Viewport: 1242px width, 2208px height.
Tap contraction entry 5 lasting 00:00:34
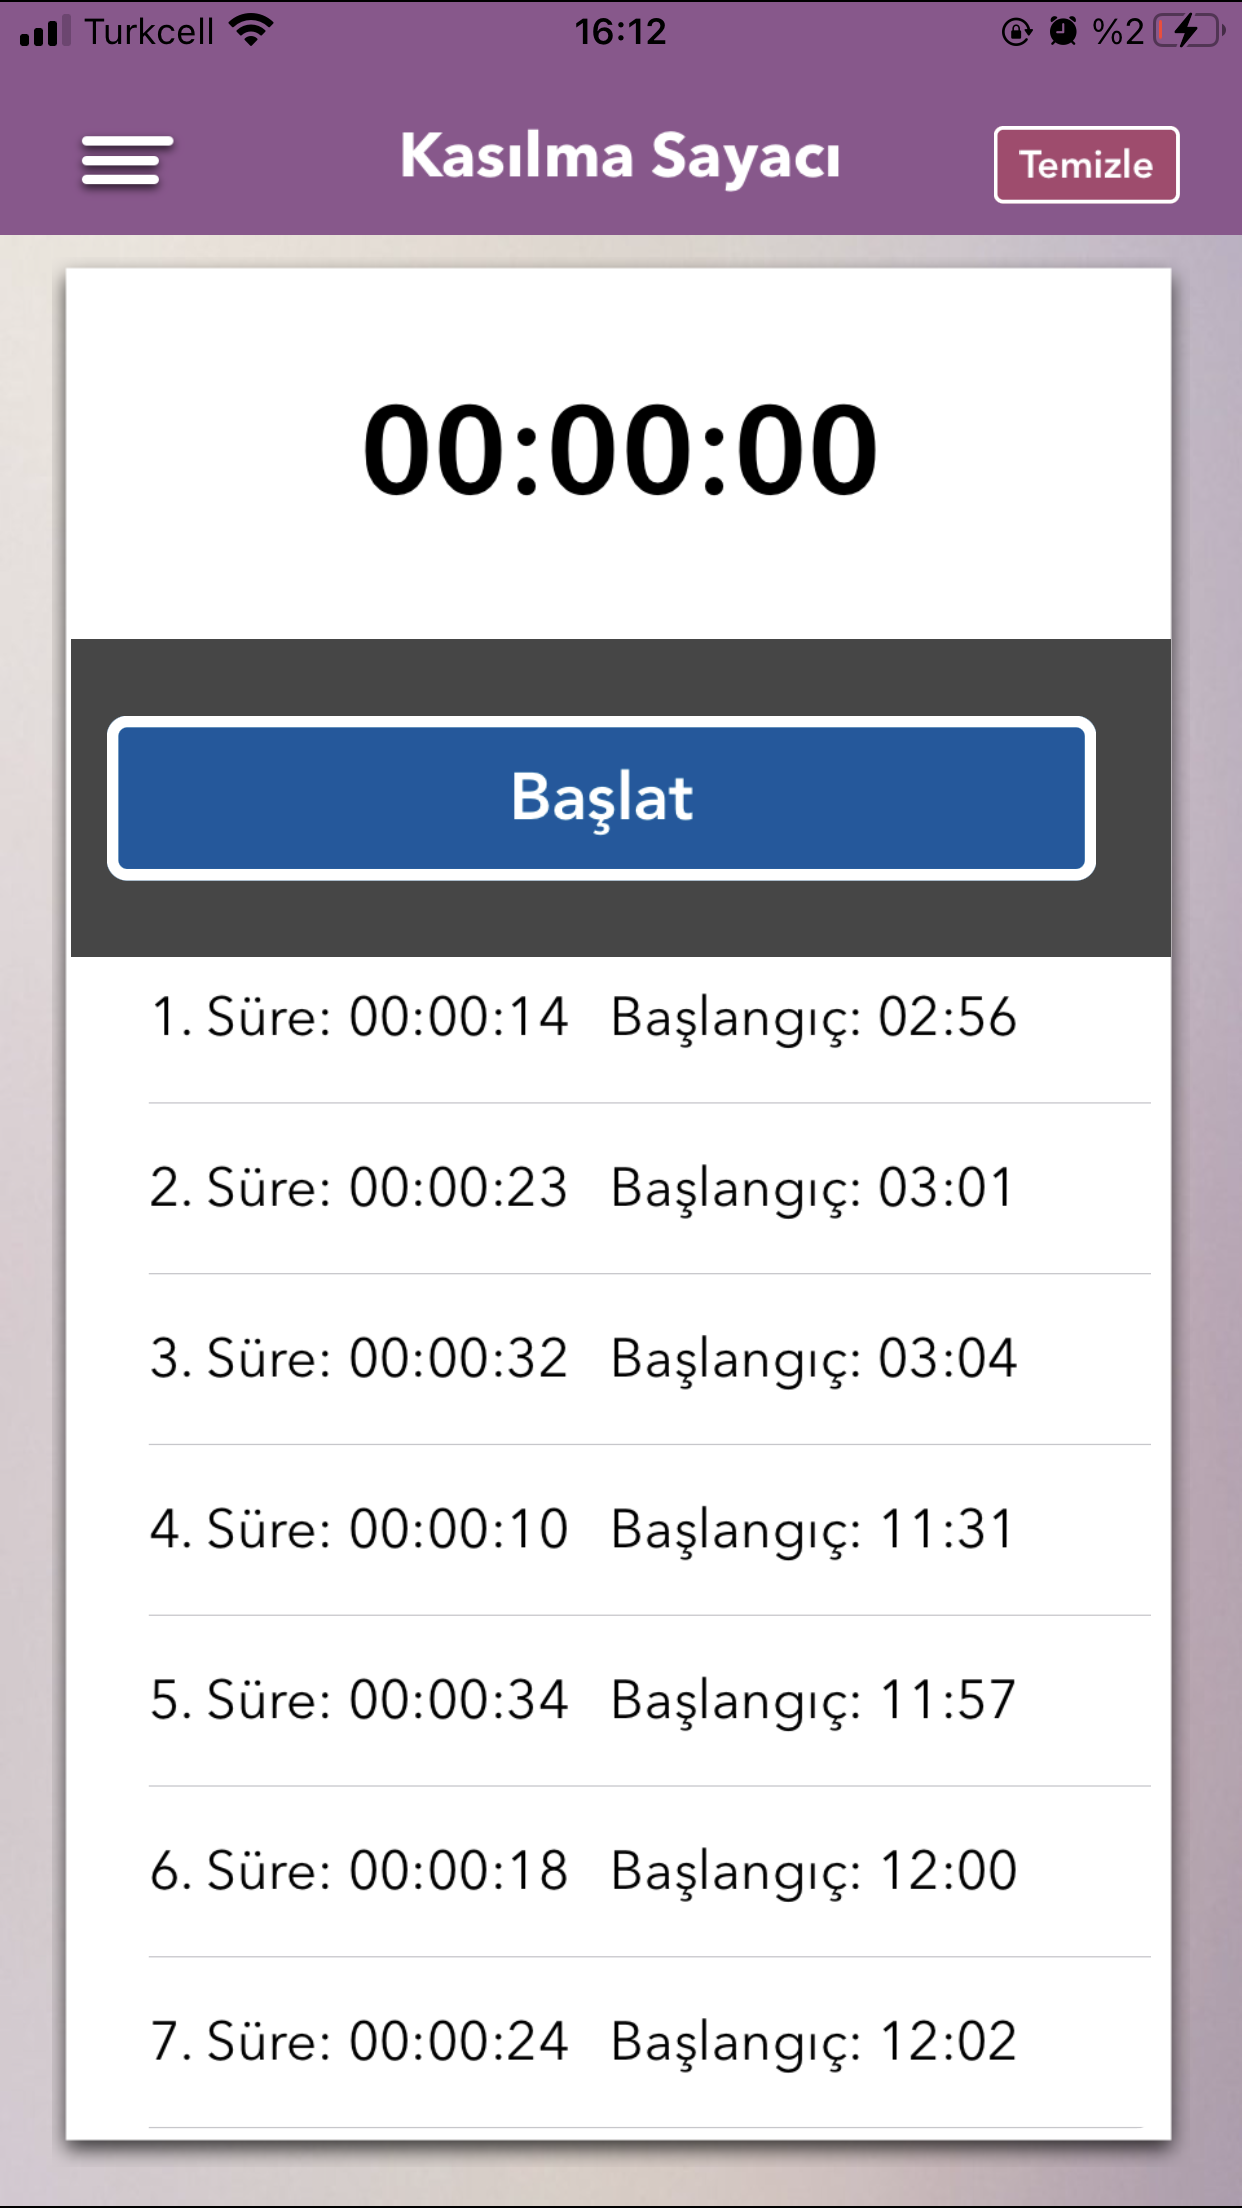[x=583, y=1701]
